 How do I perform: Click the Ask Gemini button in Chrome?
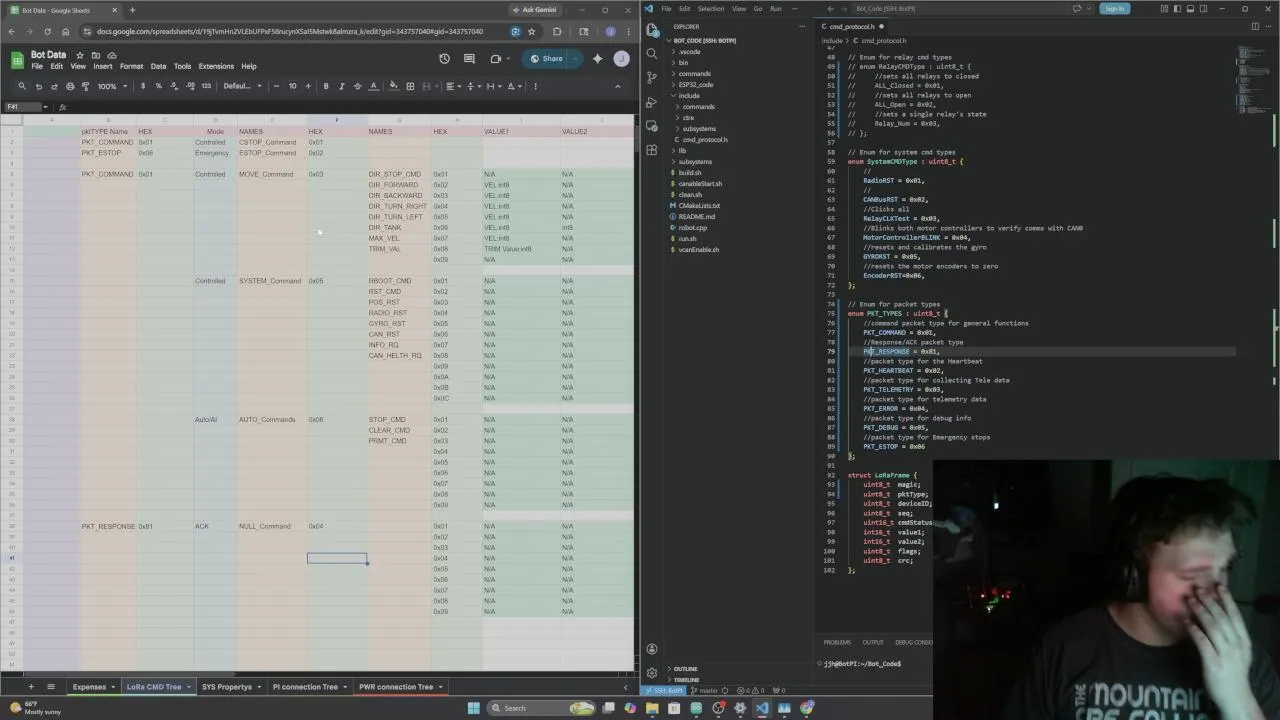click(534, 10)
